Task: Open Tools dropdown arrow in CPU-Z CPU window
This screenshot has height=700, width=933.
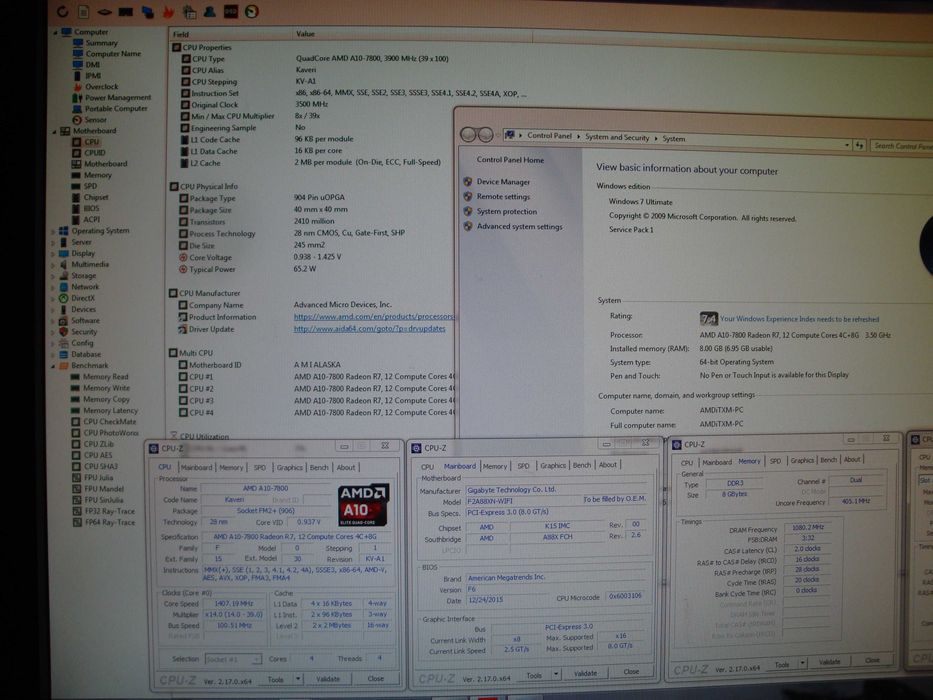Action: pyautogui.click(x=298, y=679)
